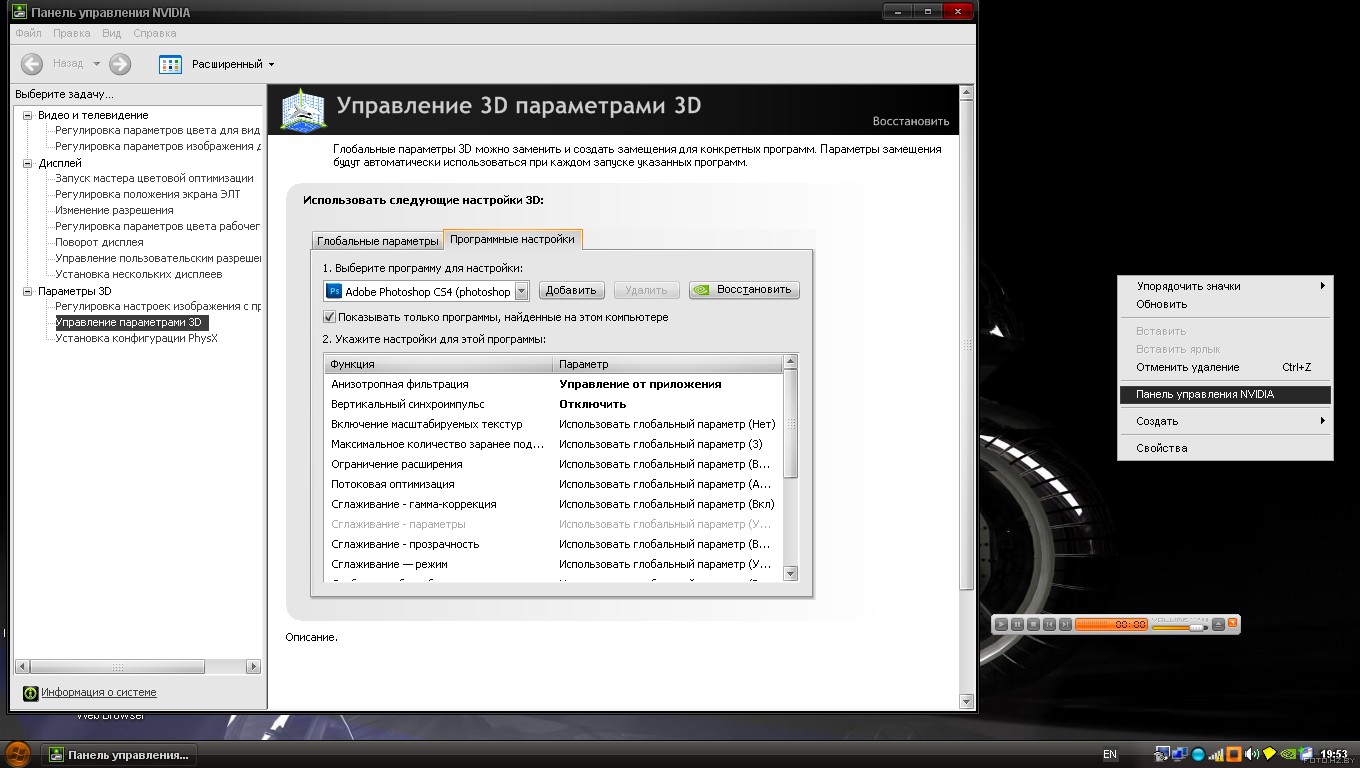Collapse the Параметры 3D tree node

[x=28, y=291]
